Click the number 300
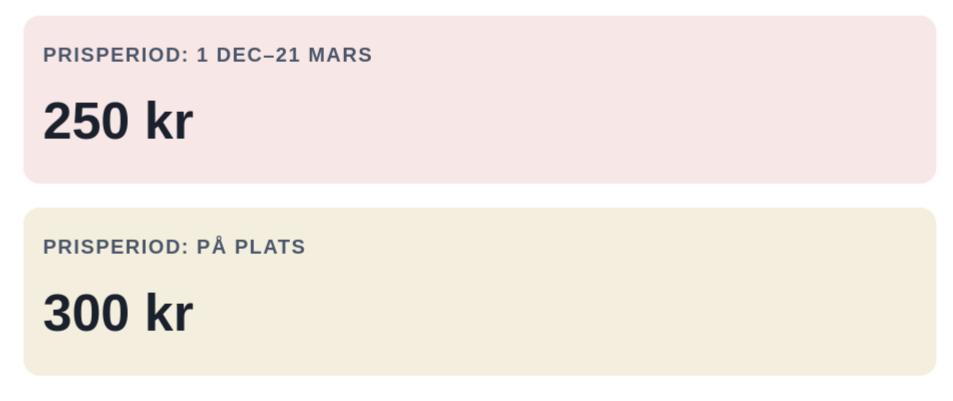The image size is (953, 401). [x=86, y=314]
